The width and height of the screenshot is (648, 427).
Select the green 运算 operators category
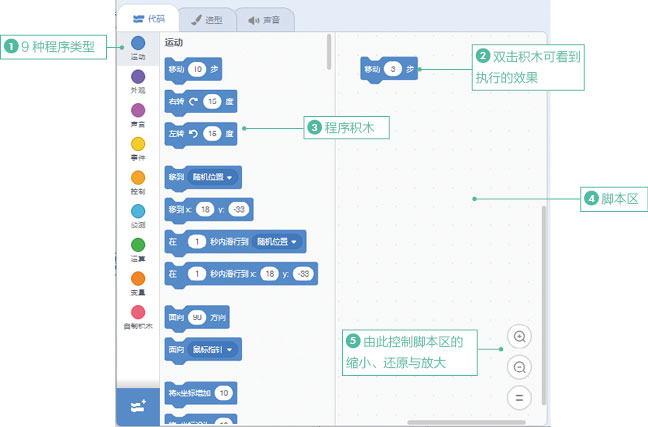click(x=138, y=245)
